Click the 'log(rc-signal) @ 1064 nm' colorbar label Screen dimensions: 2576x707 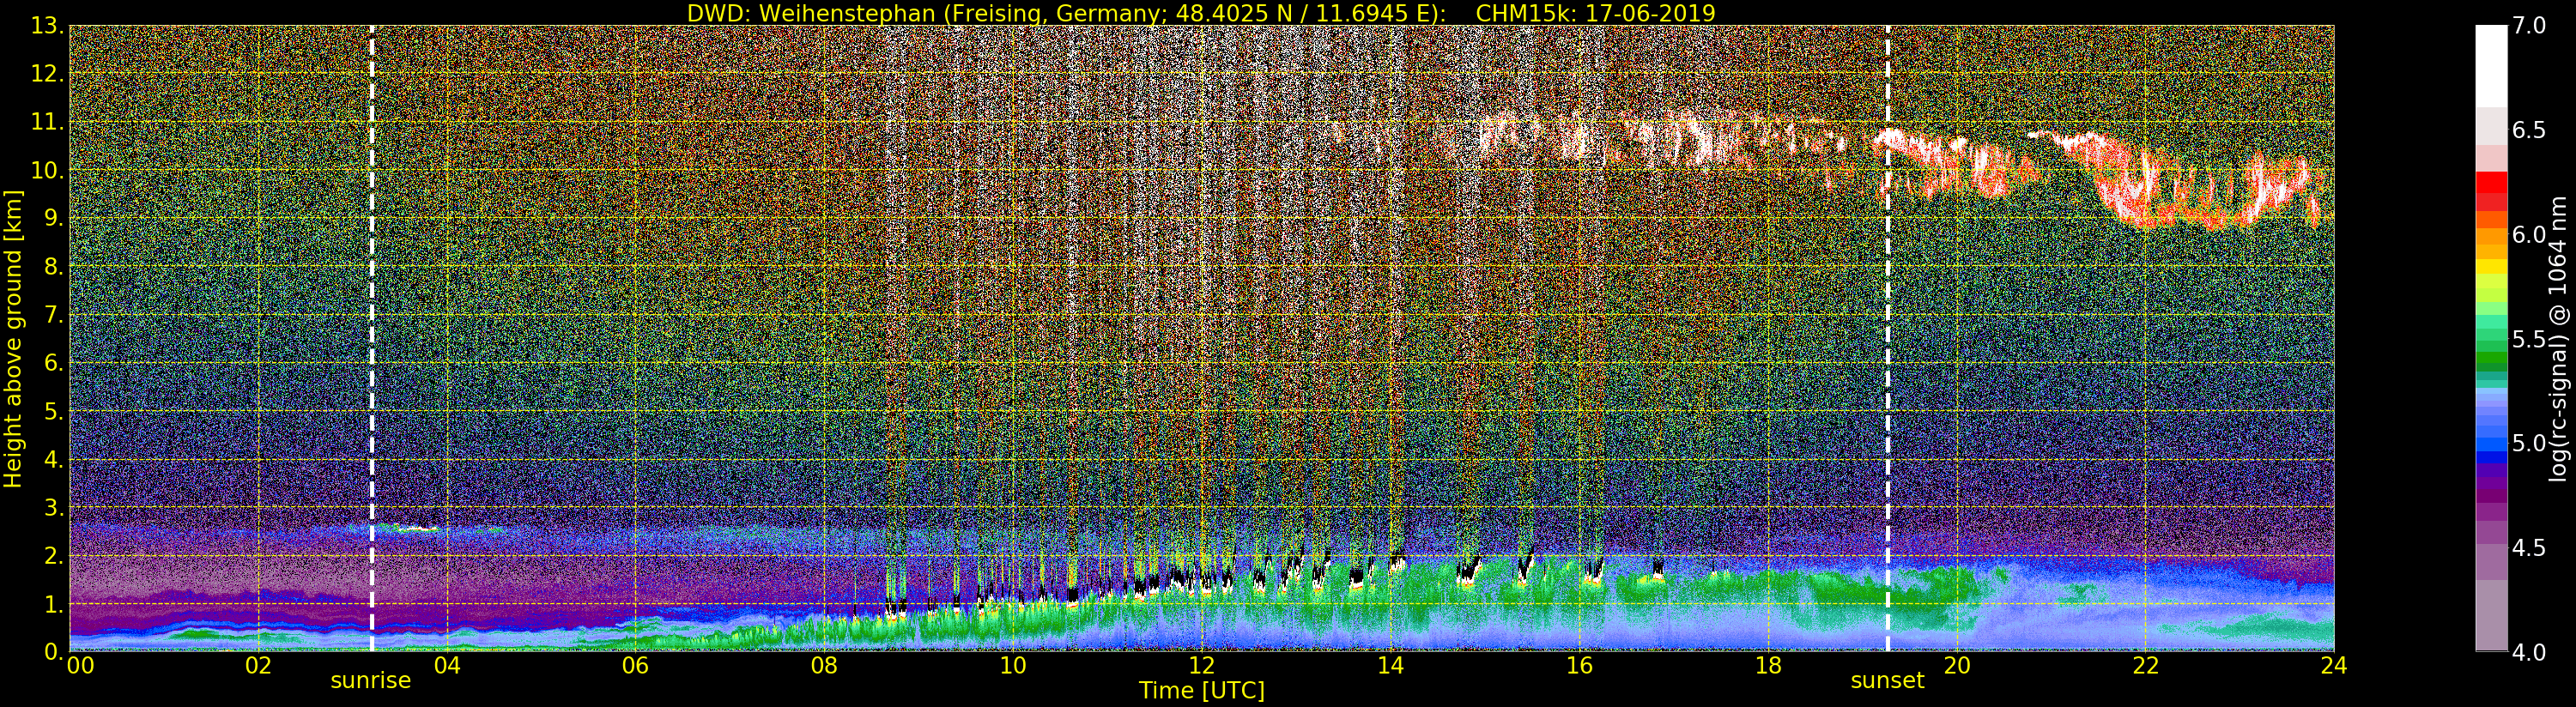(x=2558, y=338)
